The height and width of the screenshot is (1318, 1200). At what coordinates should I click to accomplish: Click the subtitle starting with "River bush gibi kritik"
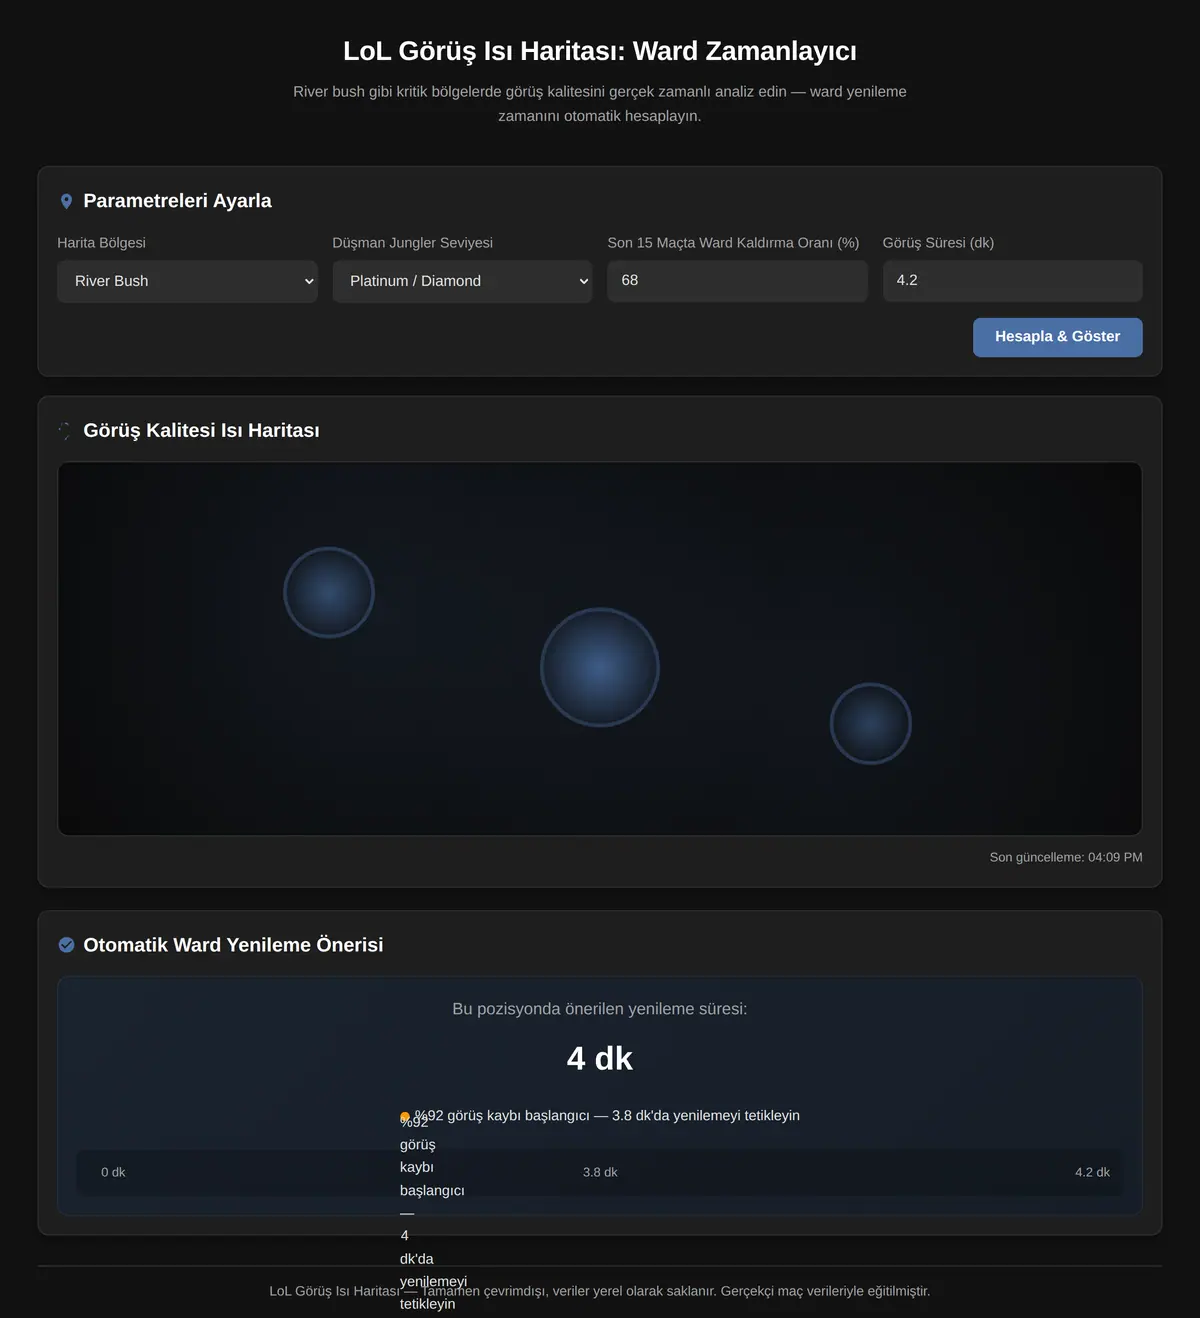click(600, 104)
